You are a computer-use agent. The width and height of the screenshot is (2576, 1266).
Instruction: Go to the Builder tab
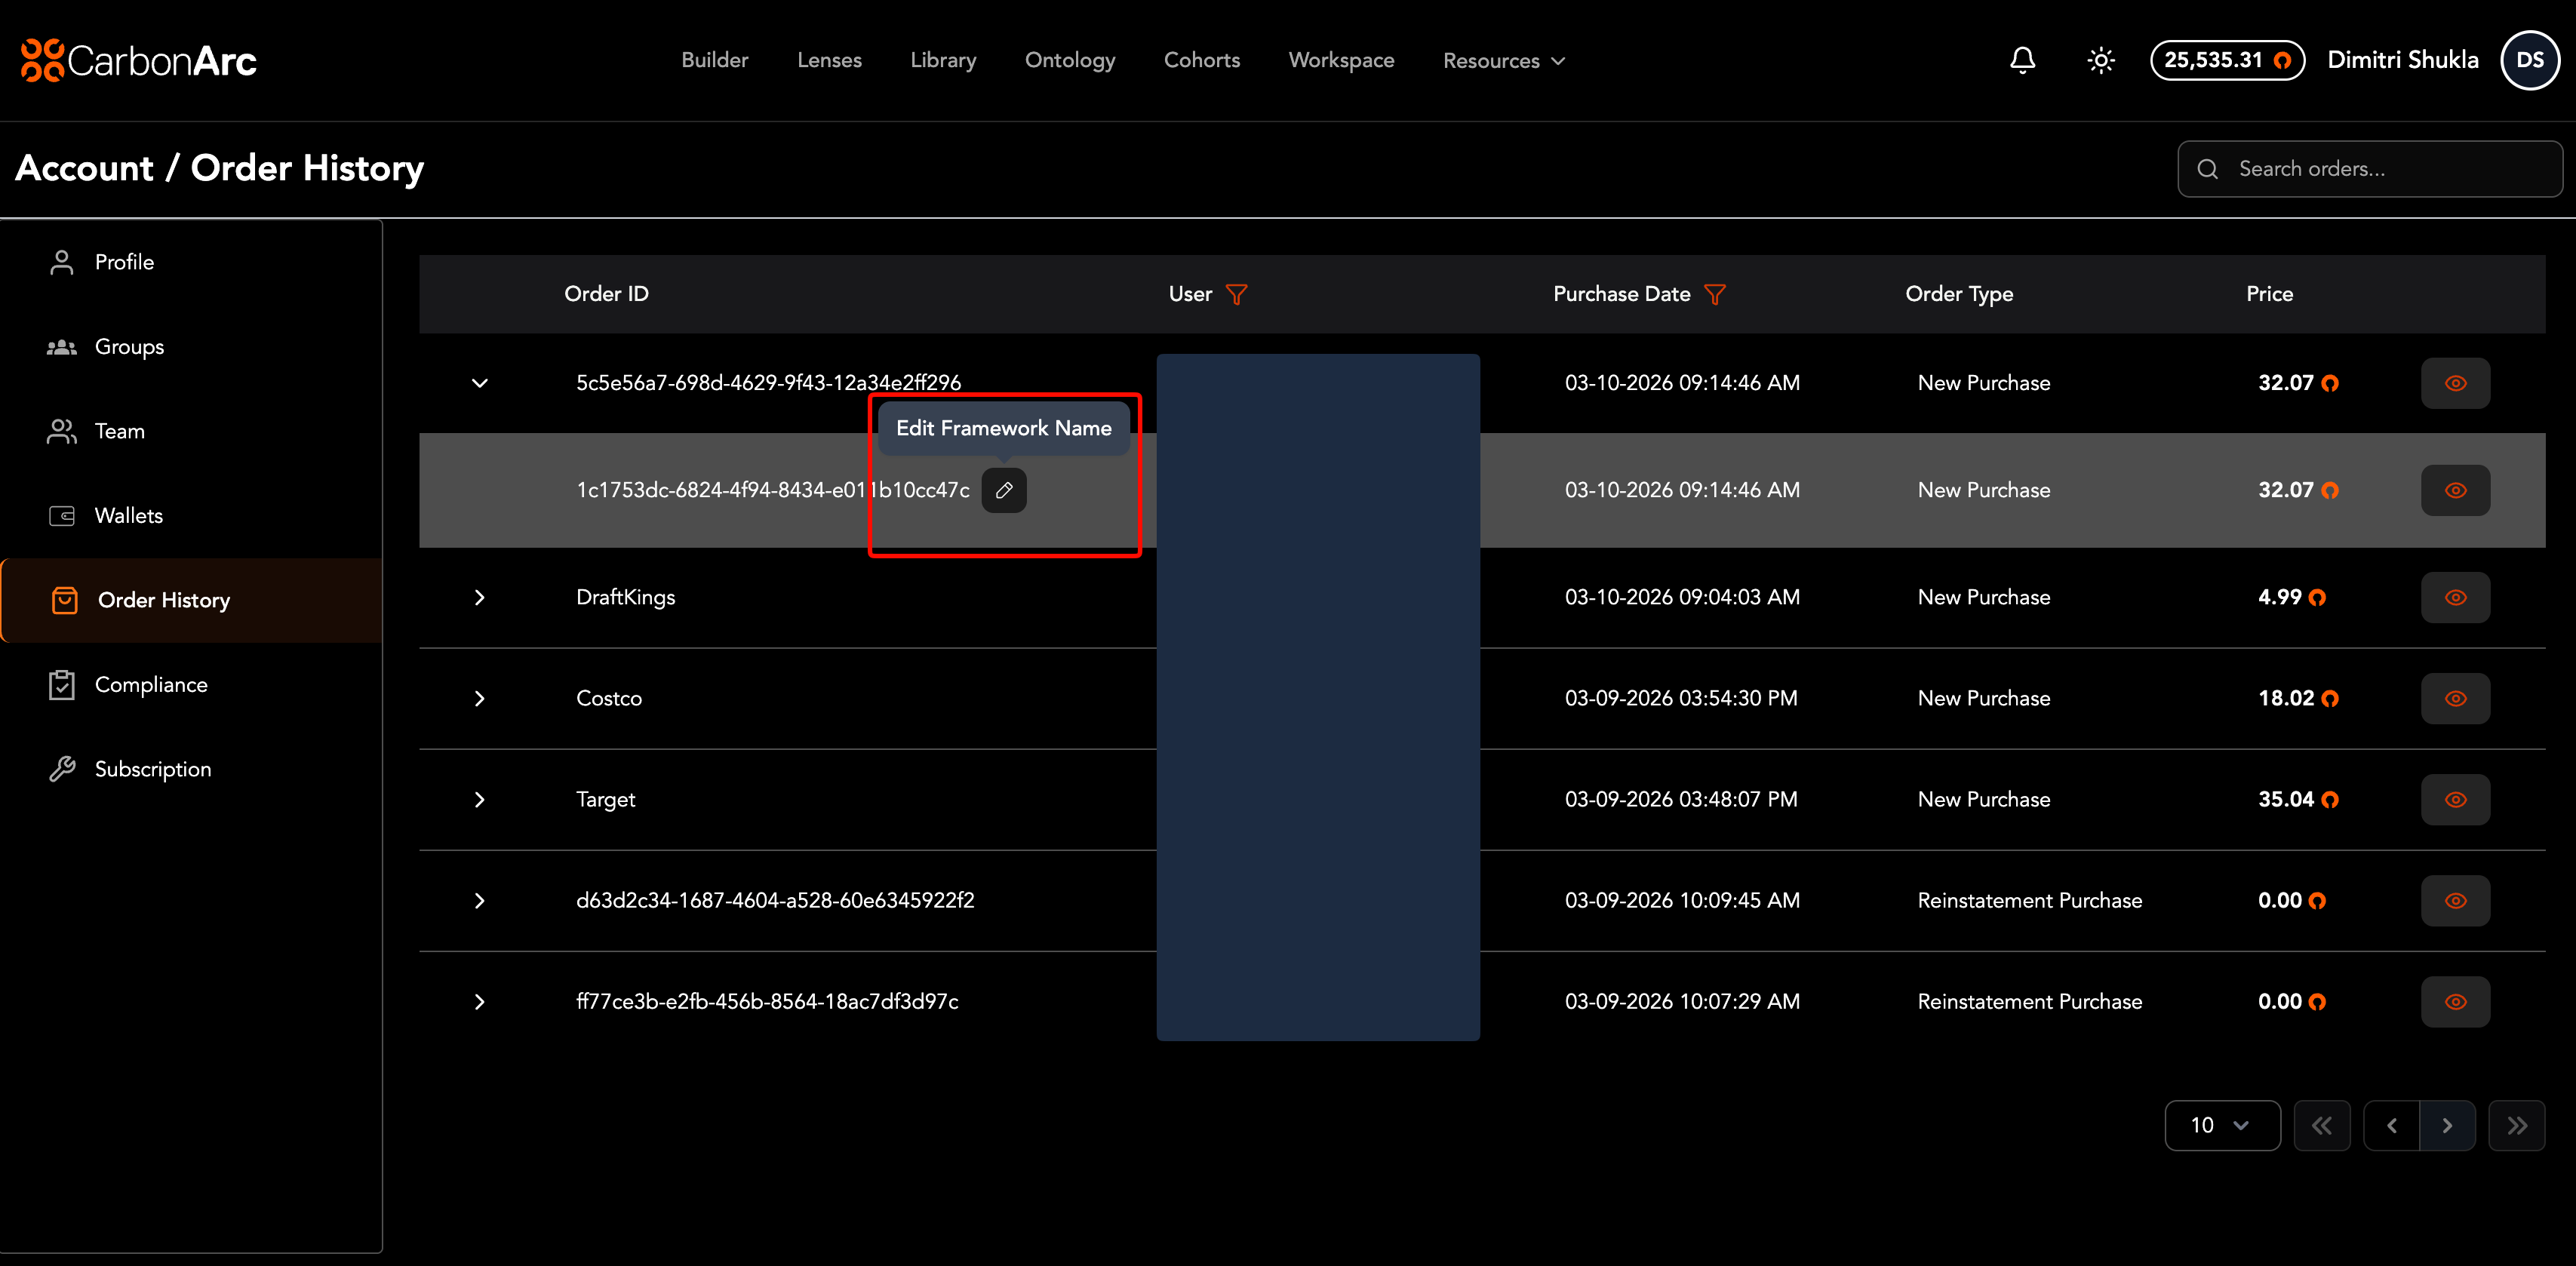pyautogui.click(x=714, y=60)
